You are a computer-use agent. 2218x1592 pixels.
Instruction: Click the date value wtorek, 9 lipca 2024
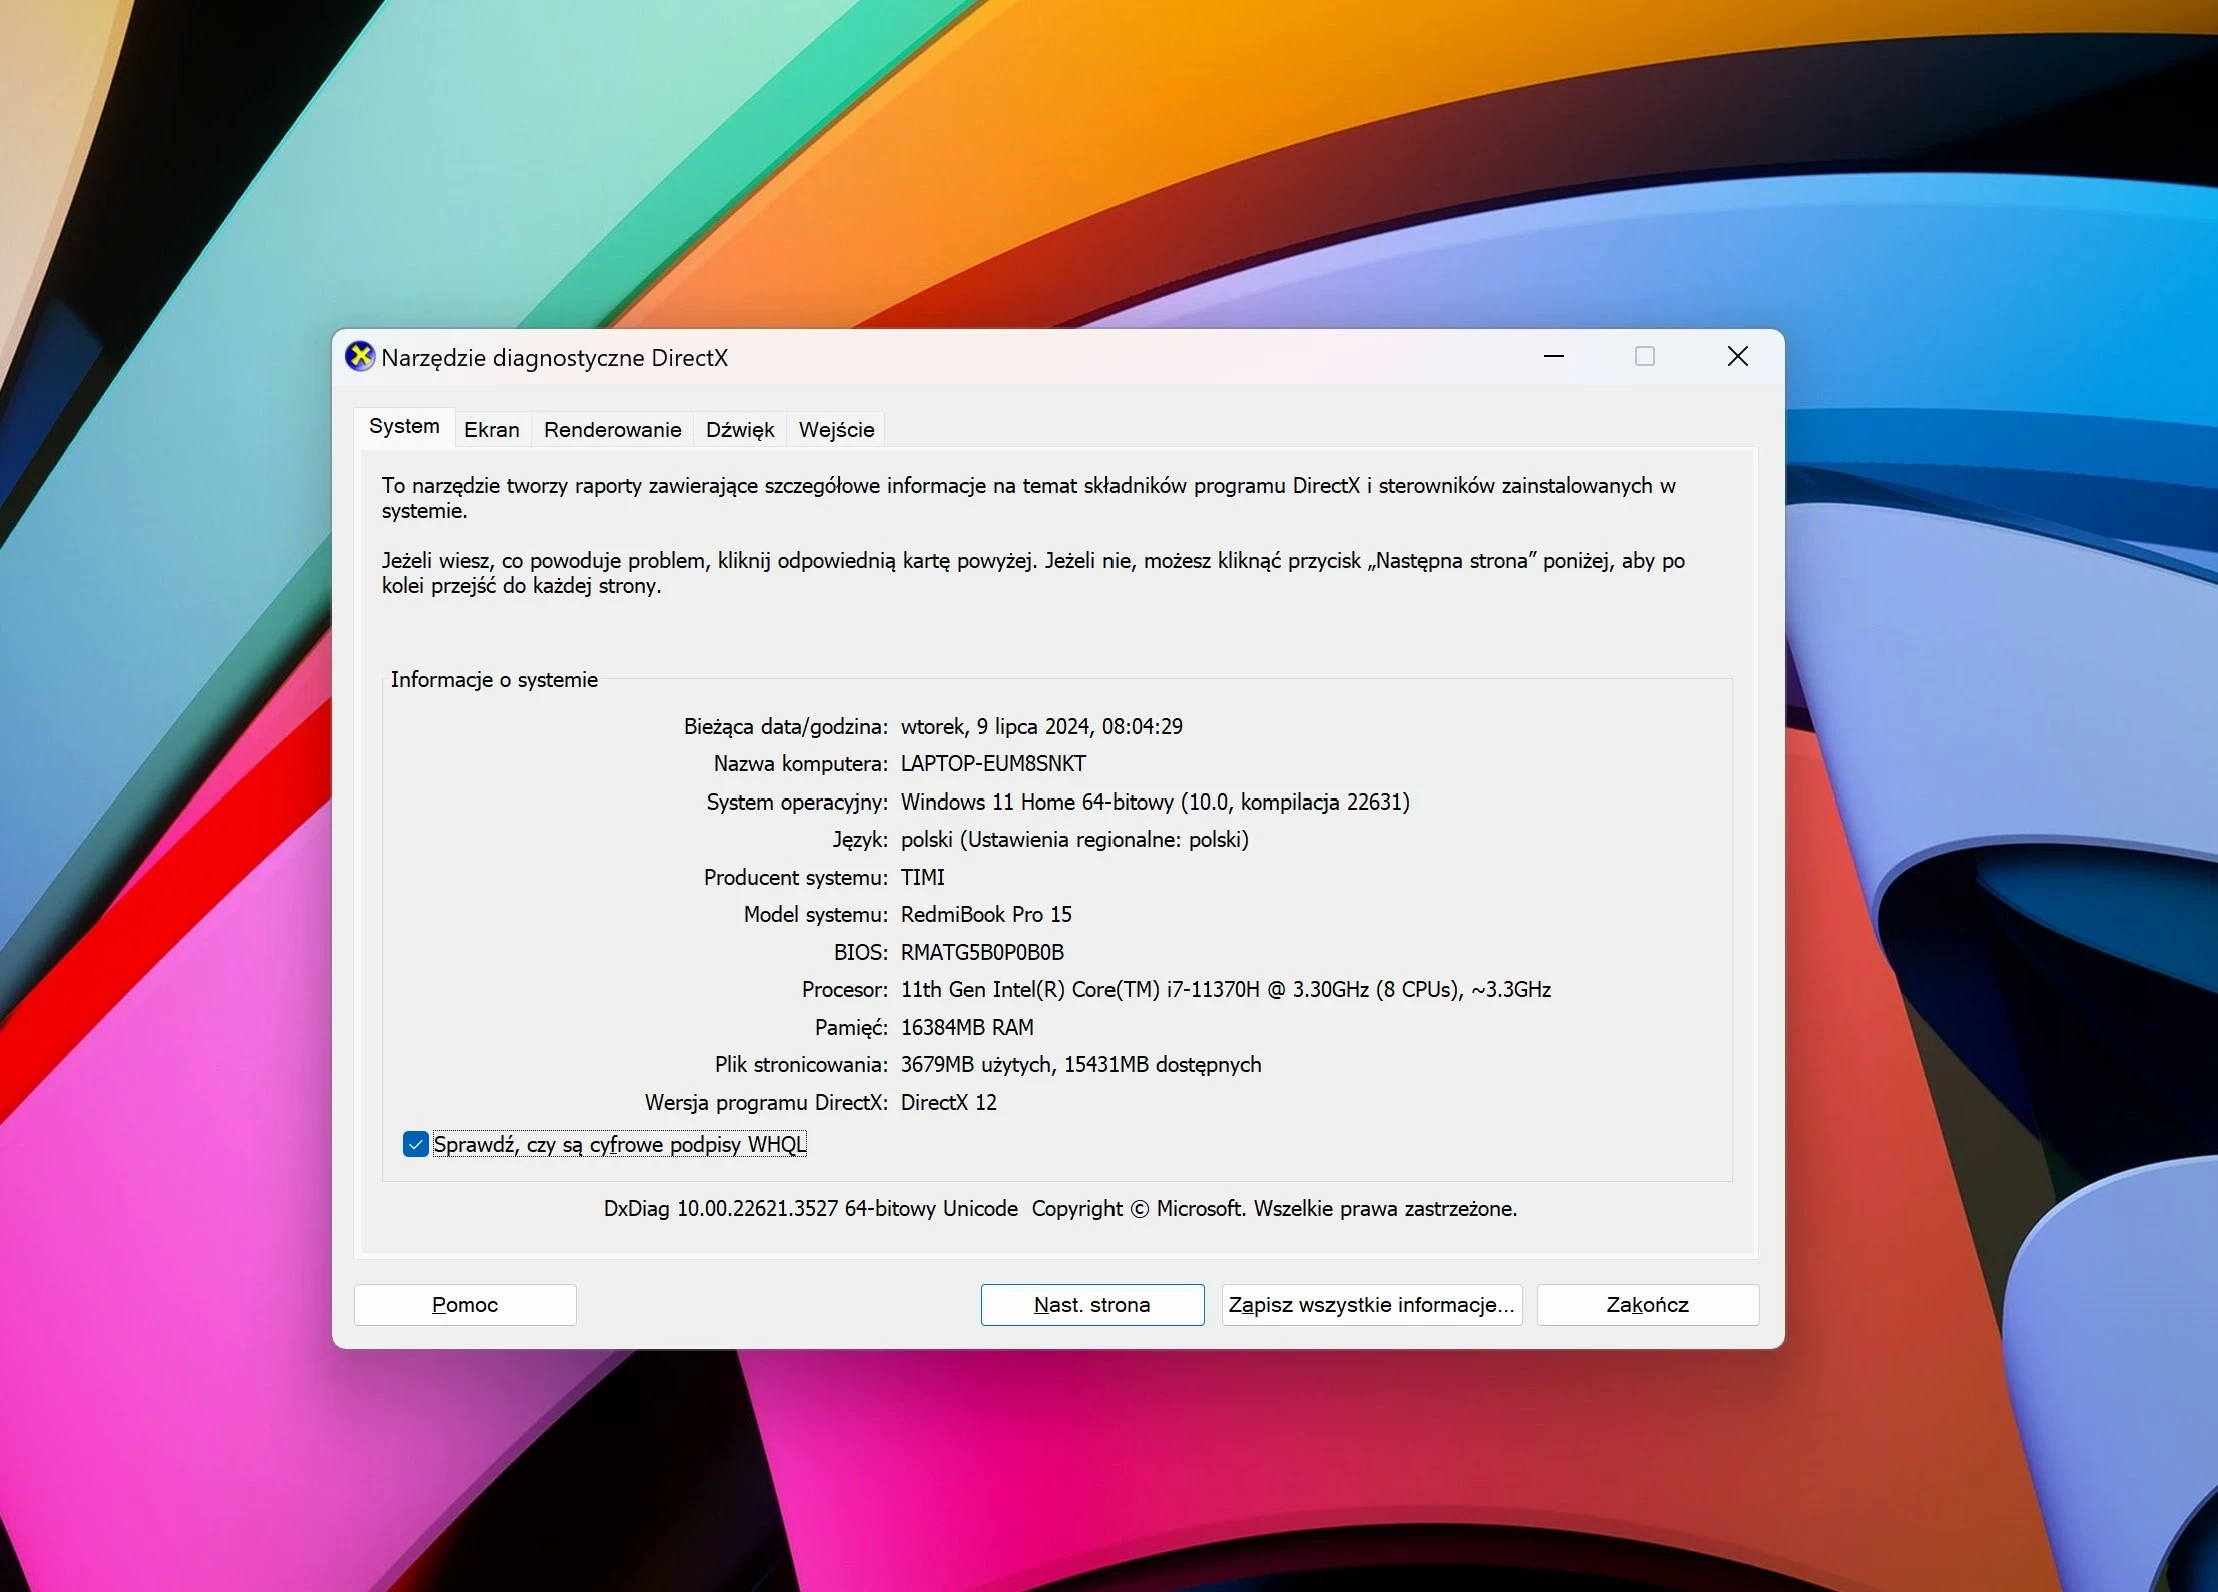[x=1042, y=726]
